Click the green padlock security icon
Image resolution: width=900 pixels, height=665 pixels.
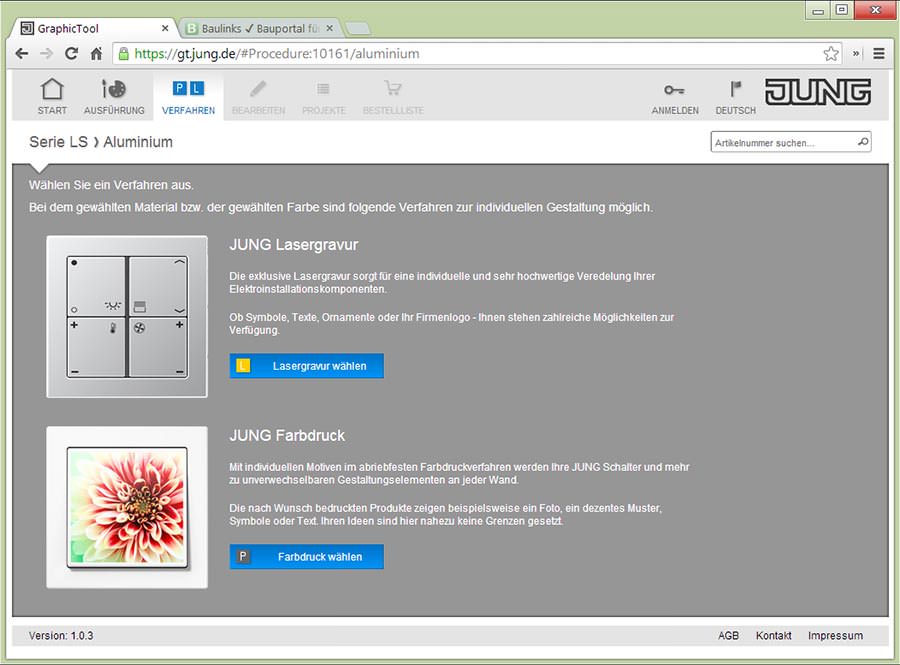[x=123, y=54]
